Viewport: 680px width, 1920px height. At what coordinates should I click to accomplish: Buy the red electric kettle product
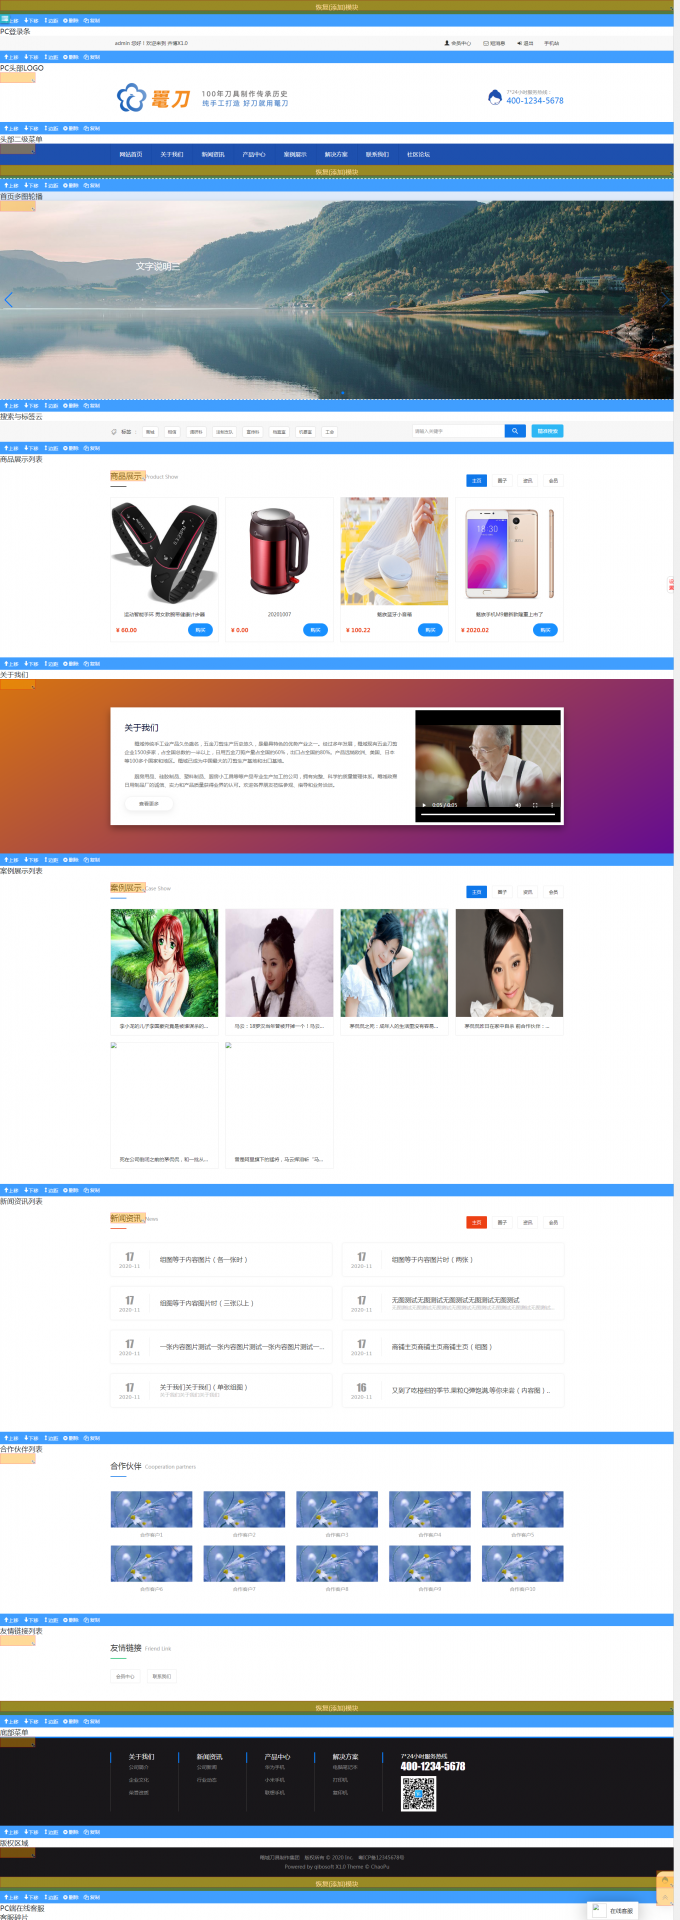[x=315, y=630]
